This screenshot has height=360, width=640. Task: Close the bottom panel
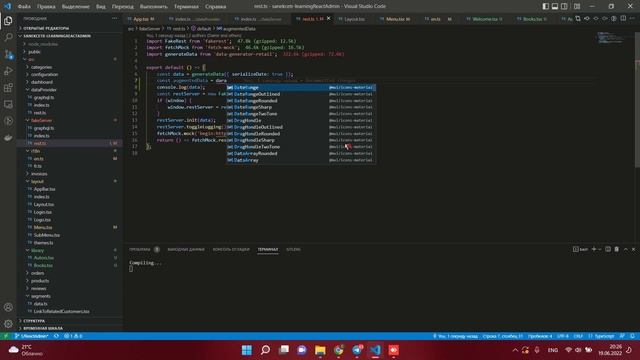(x=633, y=249)
